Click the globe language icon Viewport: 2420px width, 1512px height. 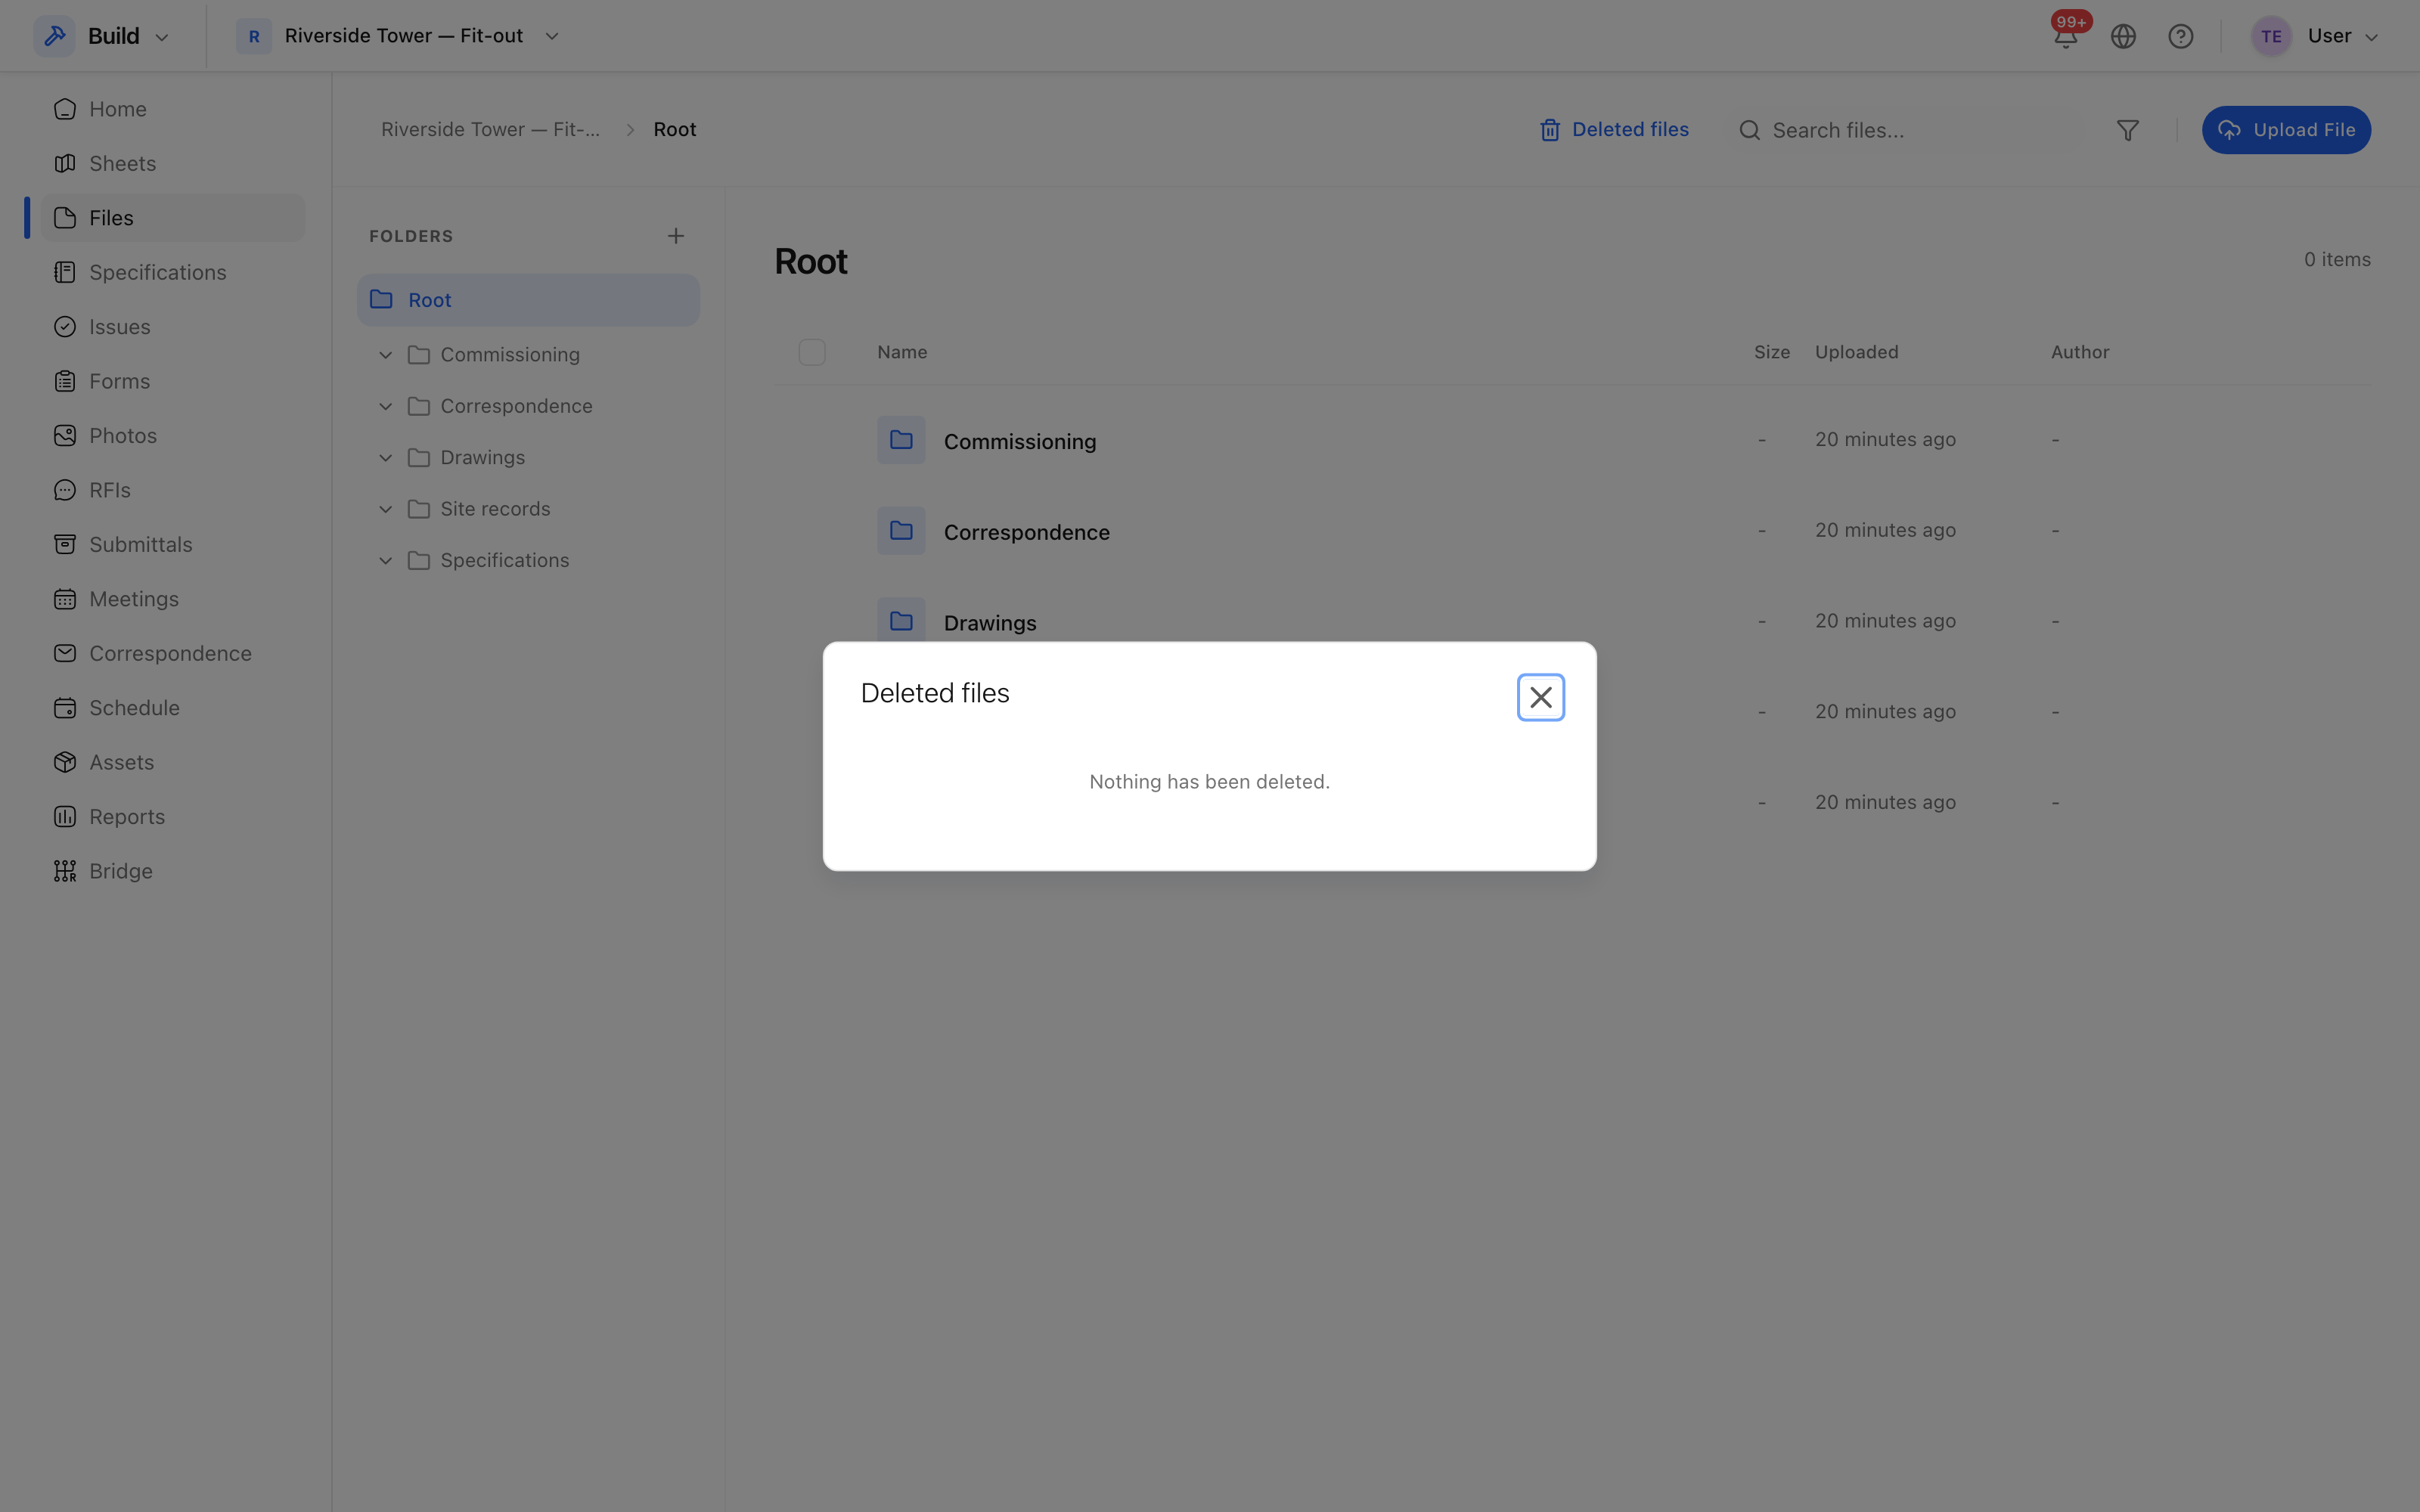click(x=2123, y=36)
